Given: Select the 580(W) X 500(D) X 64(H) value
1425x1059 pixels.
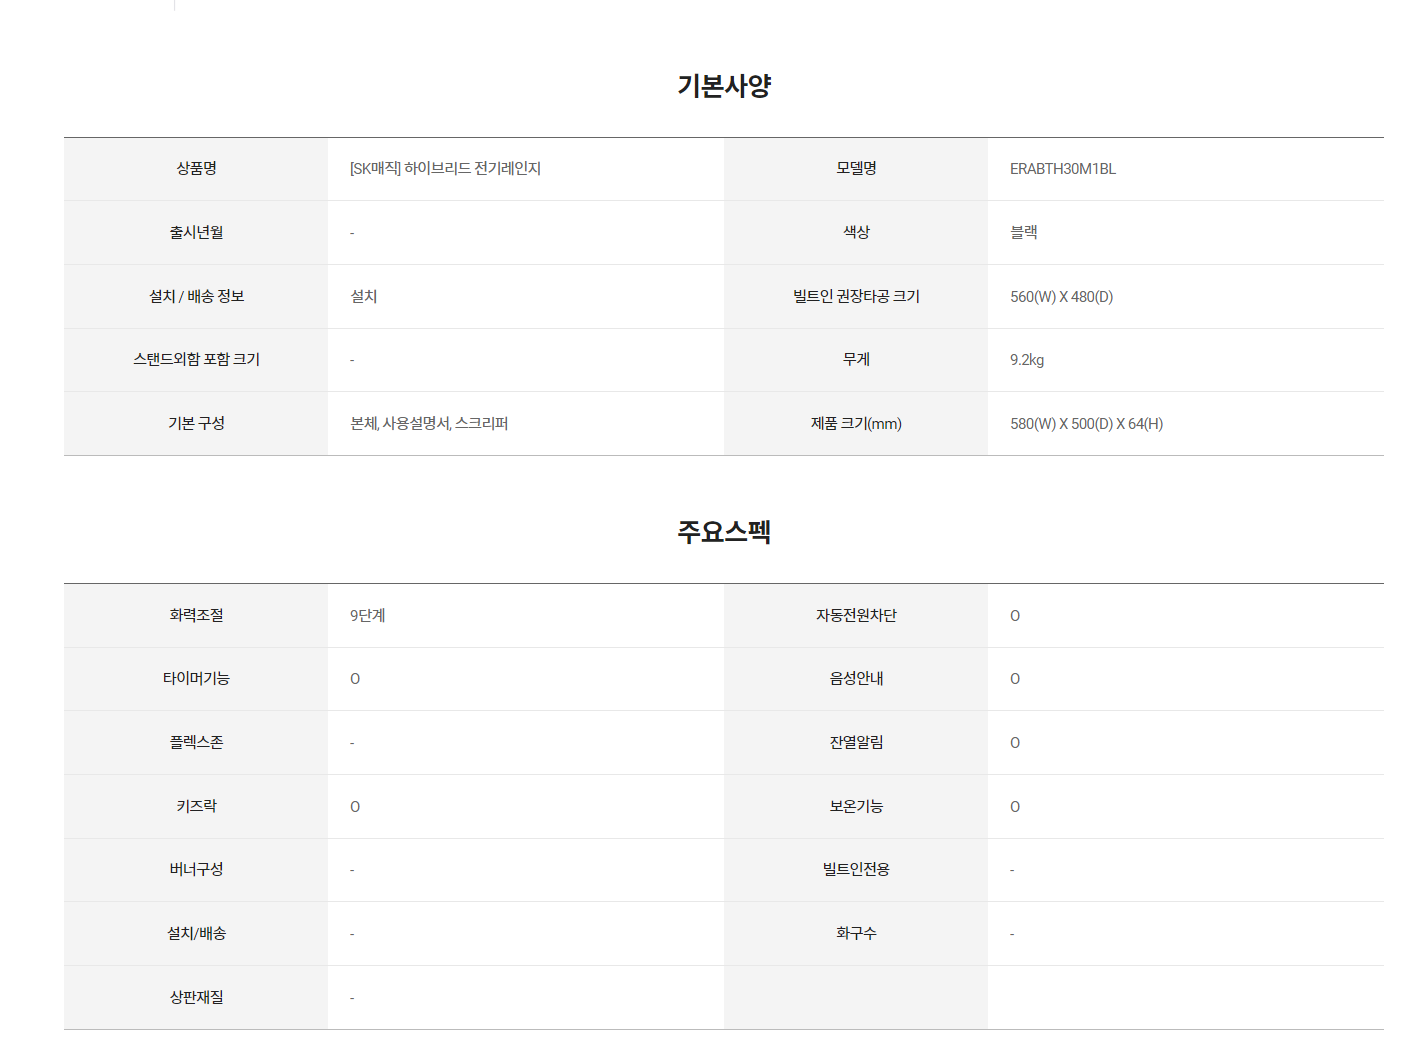Looking at the screenshot, I should pos(1086,424).
